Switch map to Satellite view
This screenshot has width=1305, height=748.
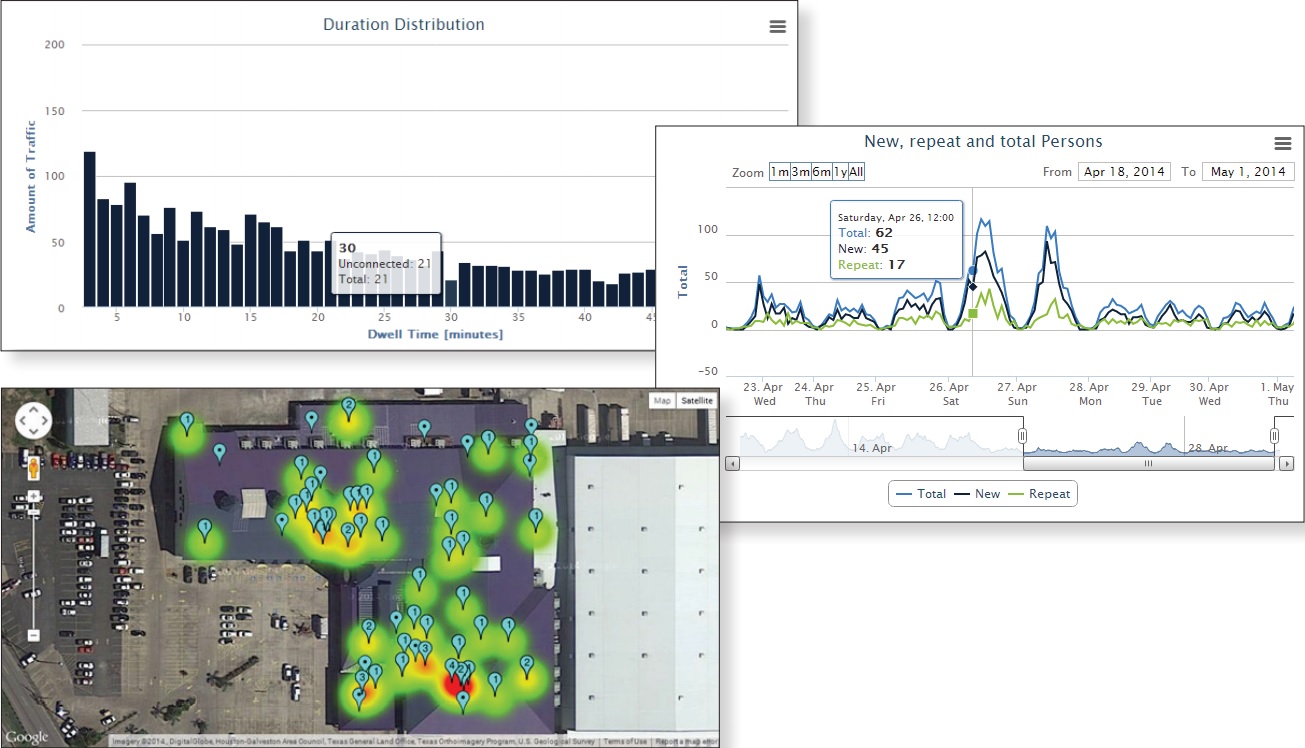(x=696, y=401)
